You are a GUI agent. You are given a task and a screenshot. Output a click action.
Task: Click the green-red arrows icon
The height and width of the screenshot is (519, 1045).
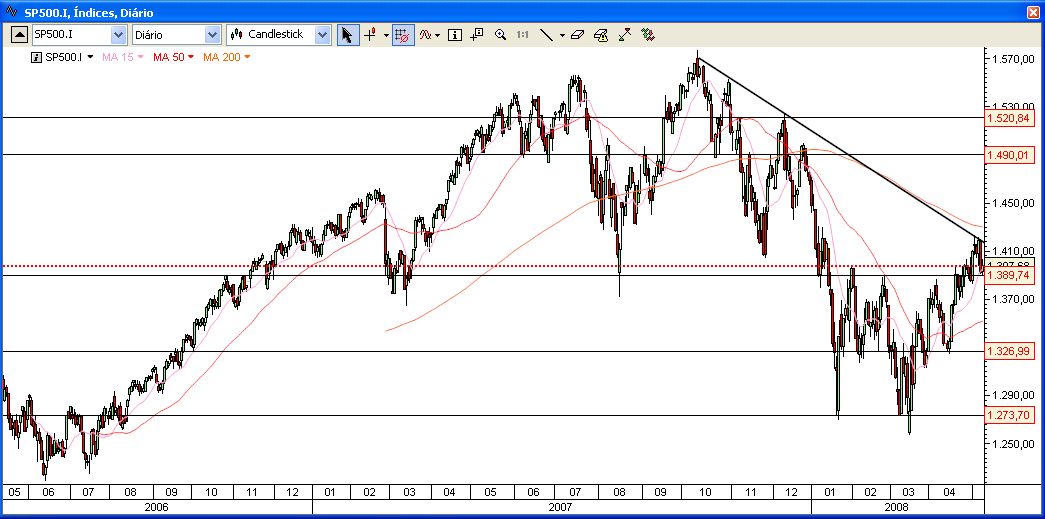tap(648, 35)
